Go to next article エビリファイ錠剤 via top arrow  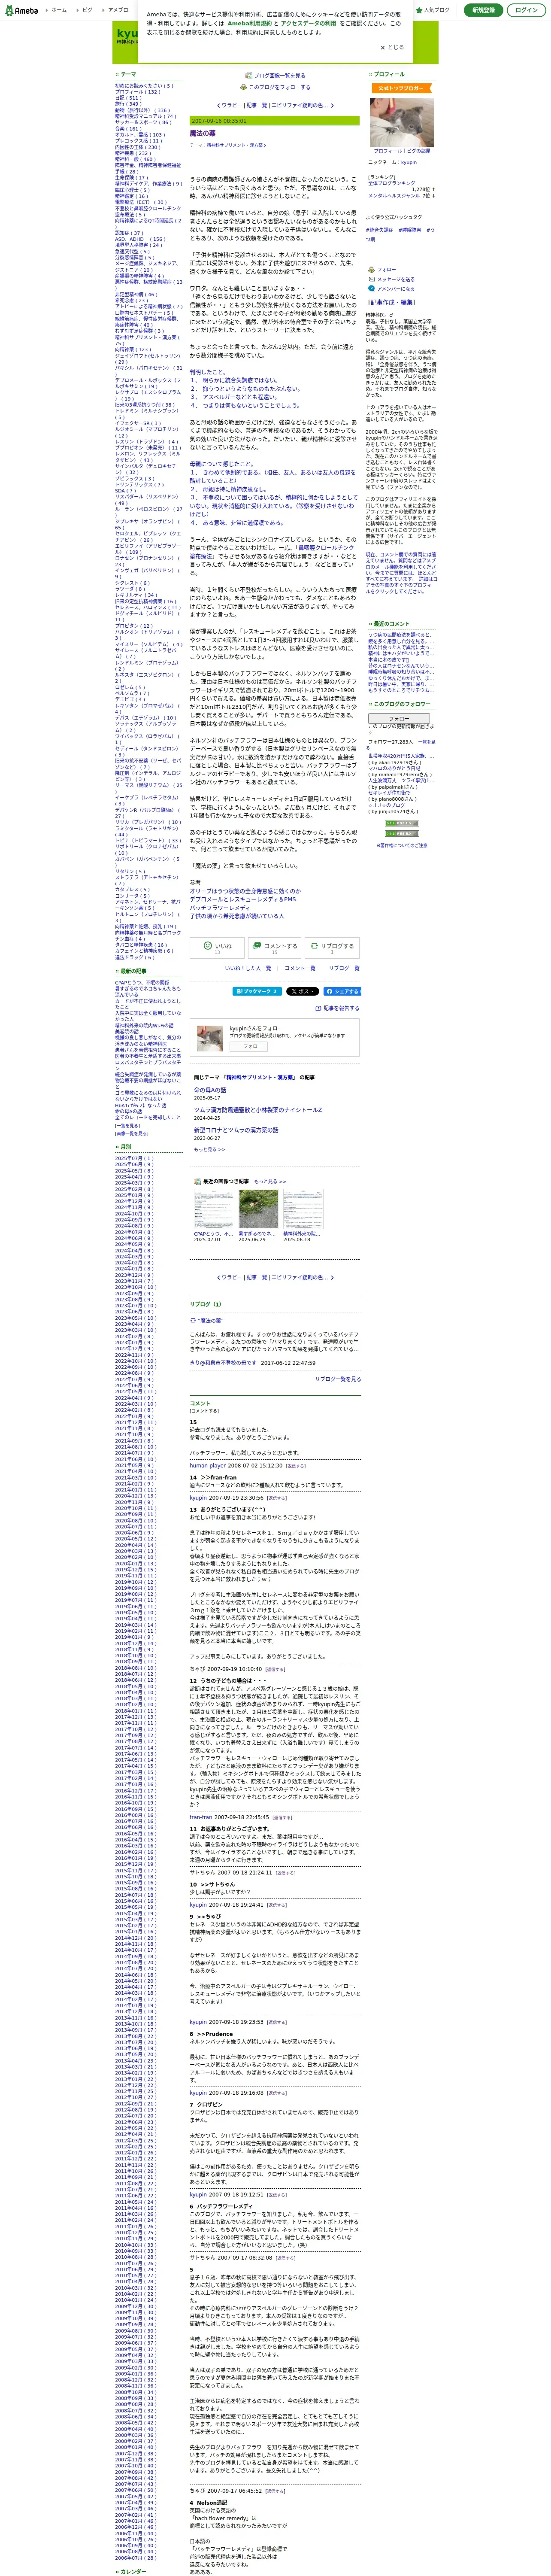(303, 105)
